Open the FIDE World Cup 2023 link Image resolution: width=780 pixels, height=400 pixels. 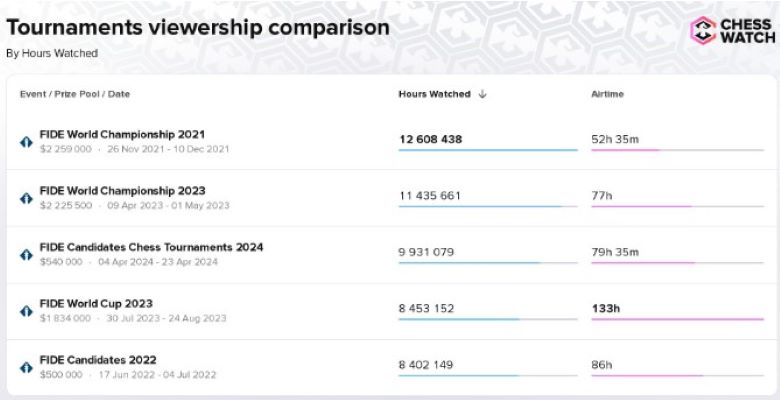point(96,303)
